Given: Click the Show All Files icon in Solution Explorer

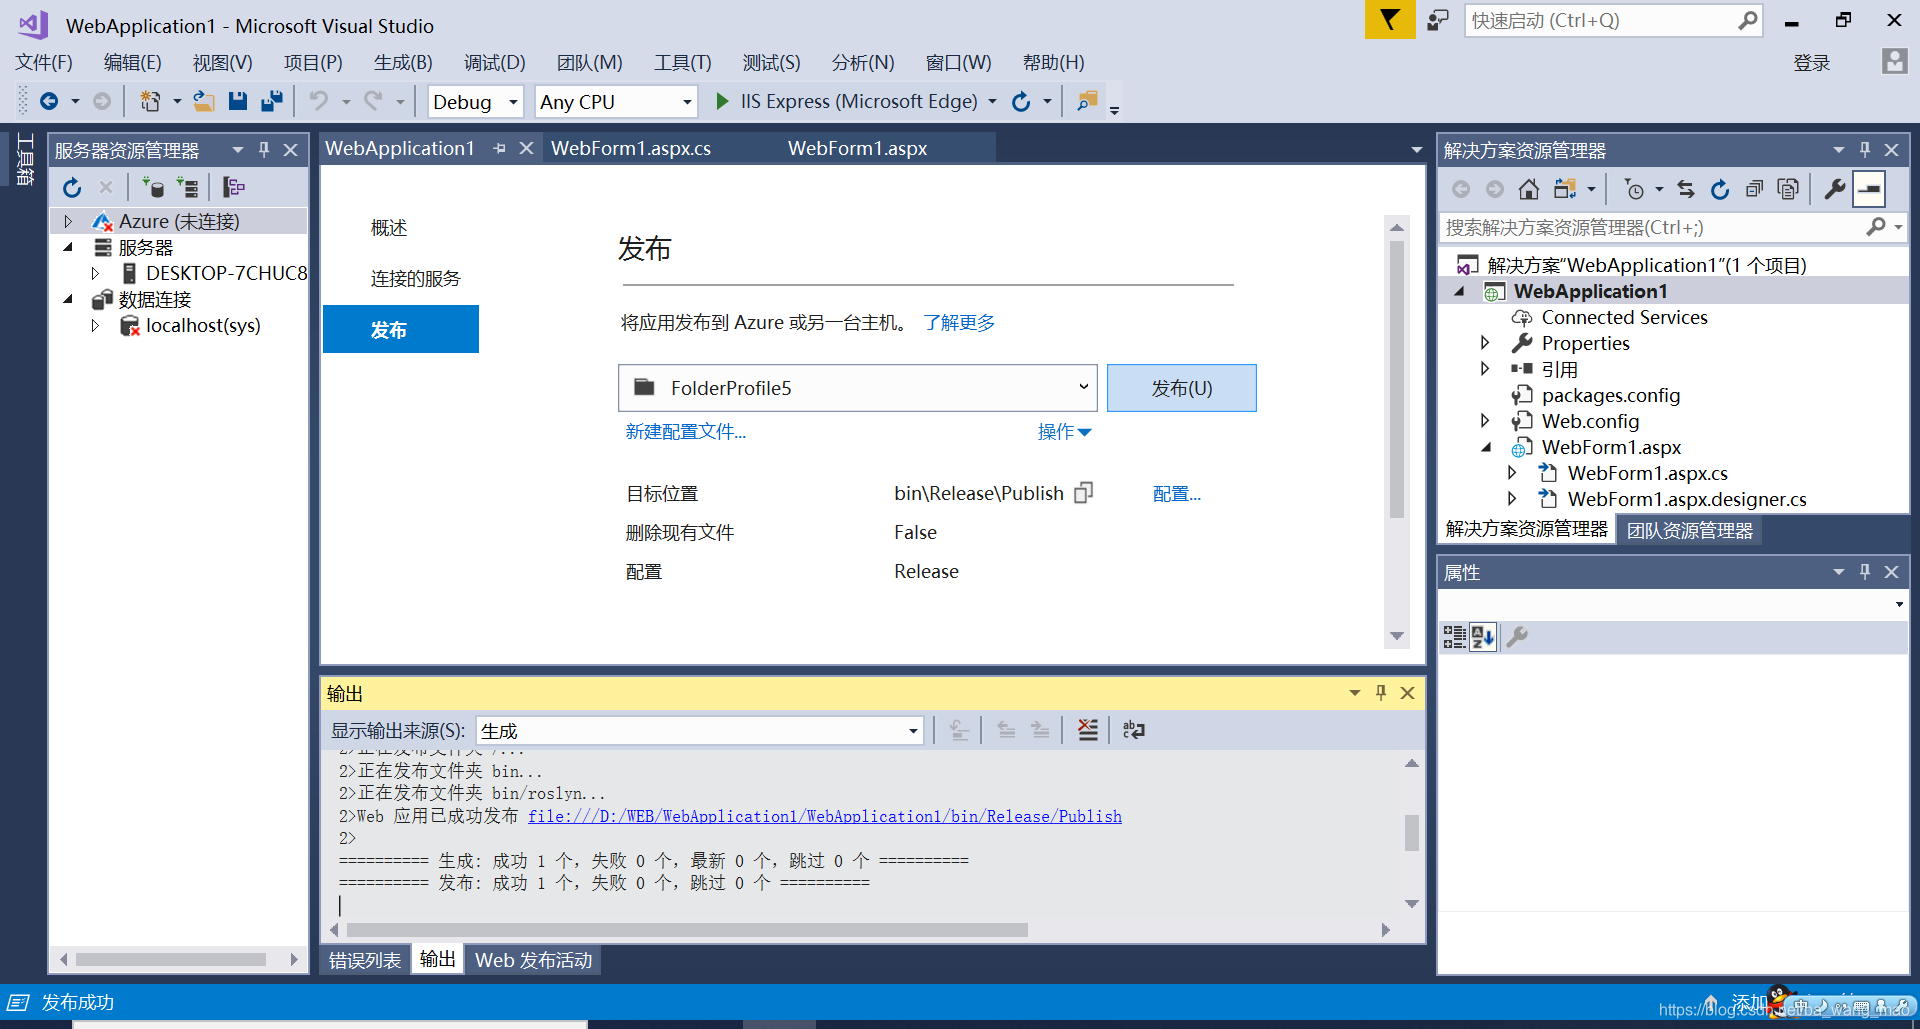Looking at the screenshot, I should [x=1788, y=189].
